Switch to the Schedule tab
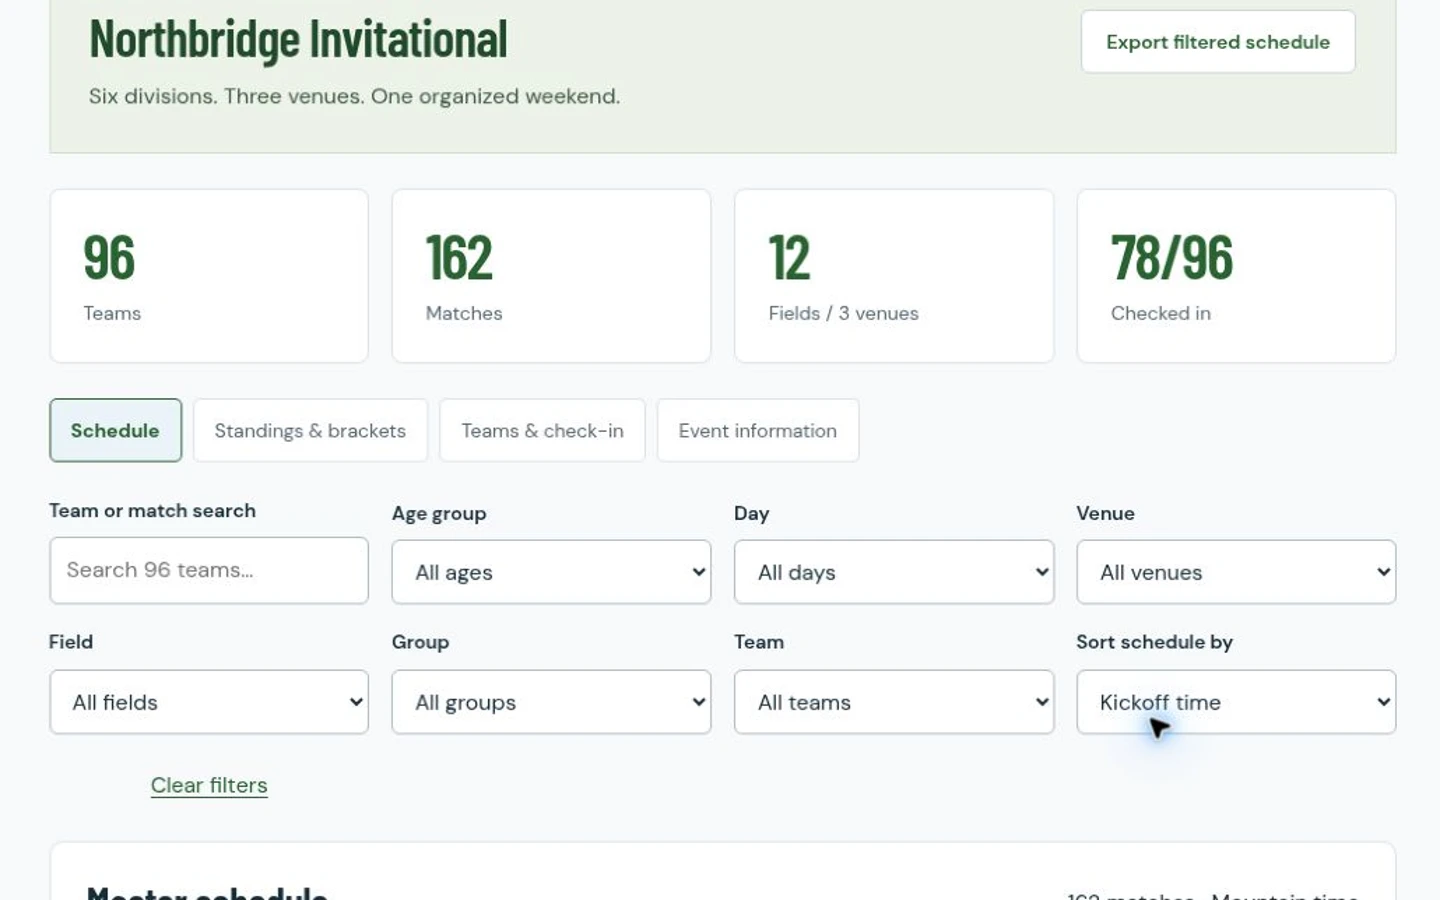The image size is (1440, 900). pyautogui.click(x=115, y=430)
